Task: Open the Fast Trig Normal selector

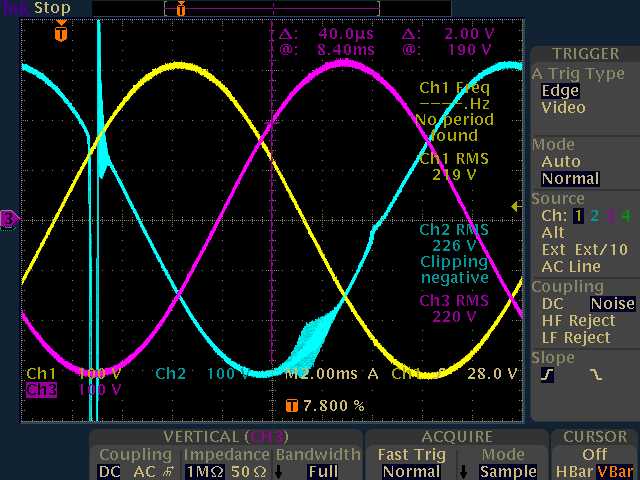Action: 410,471
